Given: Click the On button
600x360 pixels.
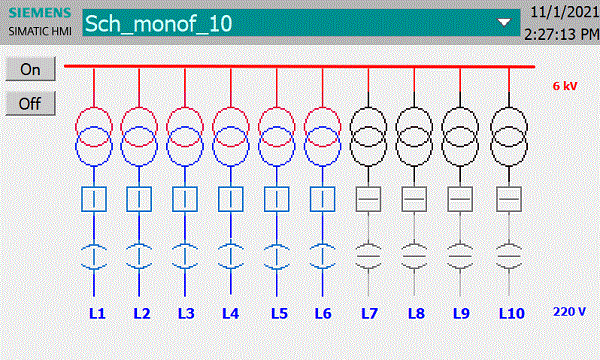Looking at the screenshot, I should pyautogui.click(x=31, y=69).
